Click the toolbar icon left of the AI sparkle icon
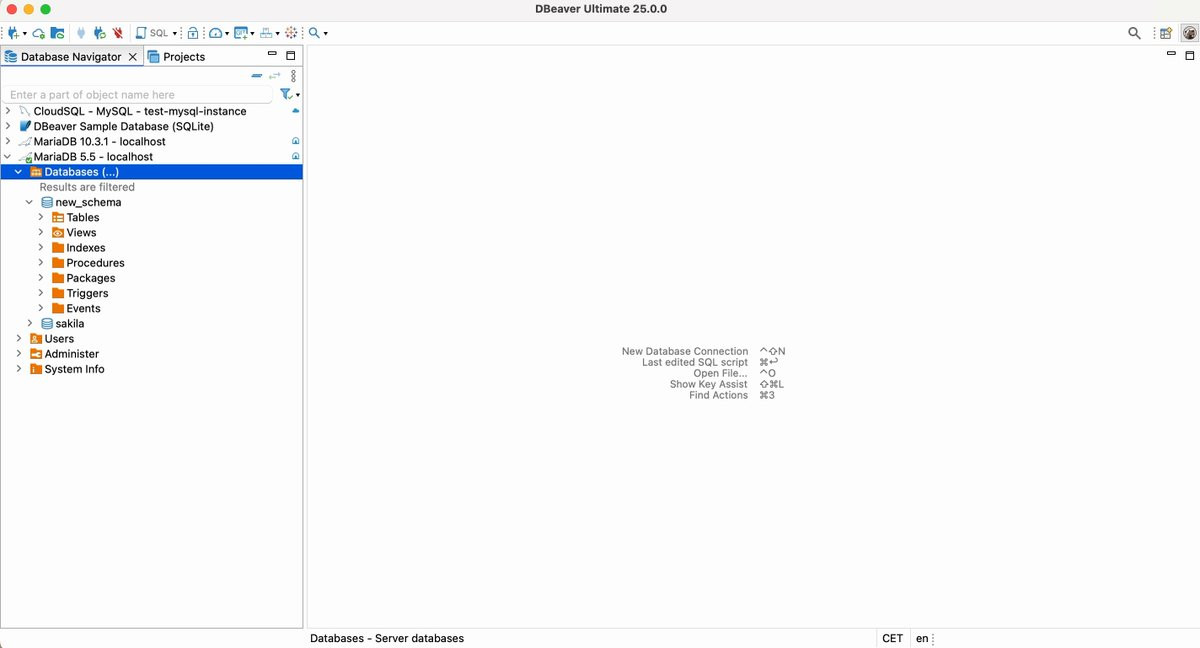 [266, 33]
